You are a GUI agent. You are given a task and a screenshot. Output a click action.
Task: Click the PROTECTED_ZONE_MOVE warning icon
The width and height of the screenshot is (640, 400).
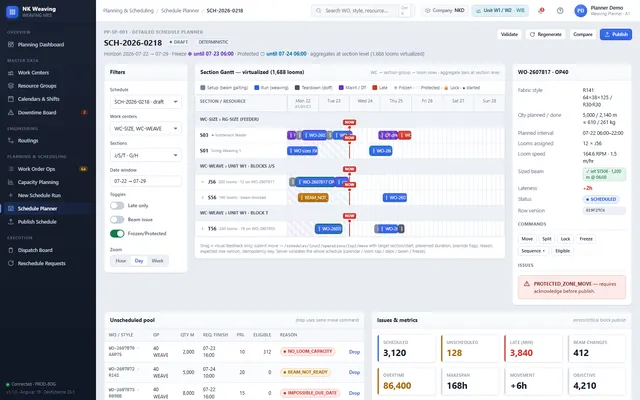(527, 284)
